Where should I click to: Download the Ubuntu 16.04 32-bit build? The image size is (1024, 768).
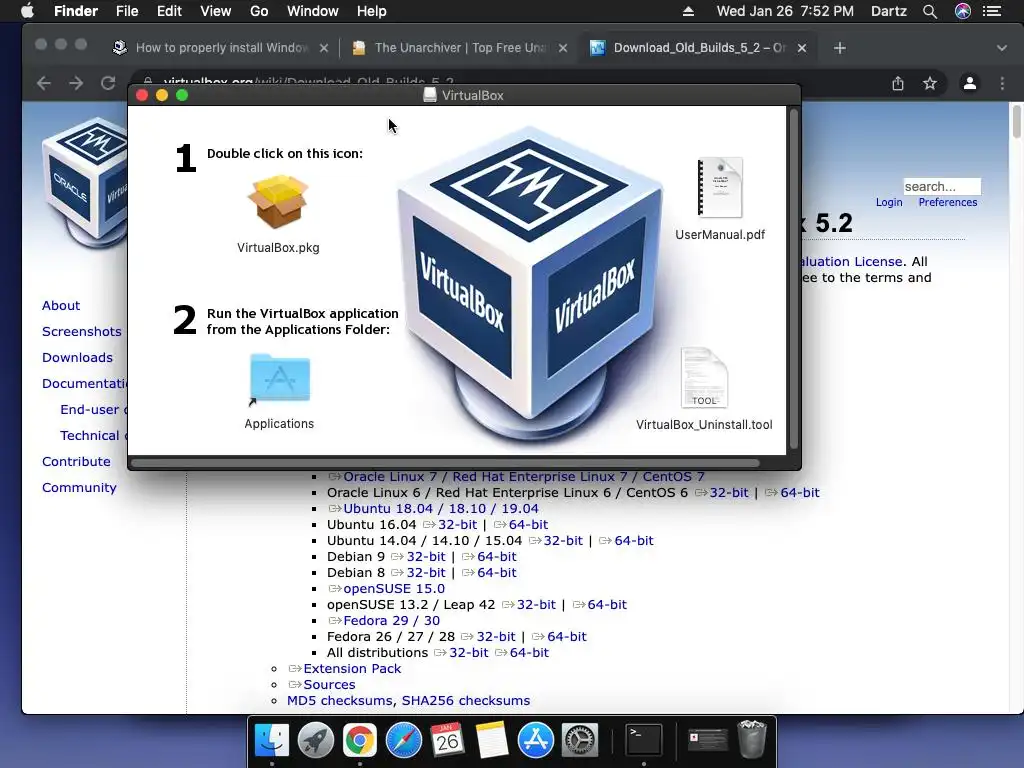click(x=457, y=524)
